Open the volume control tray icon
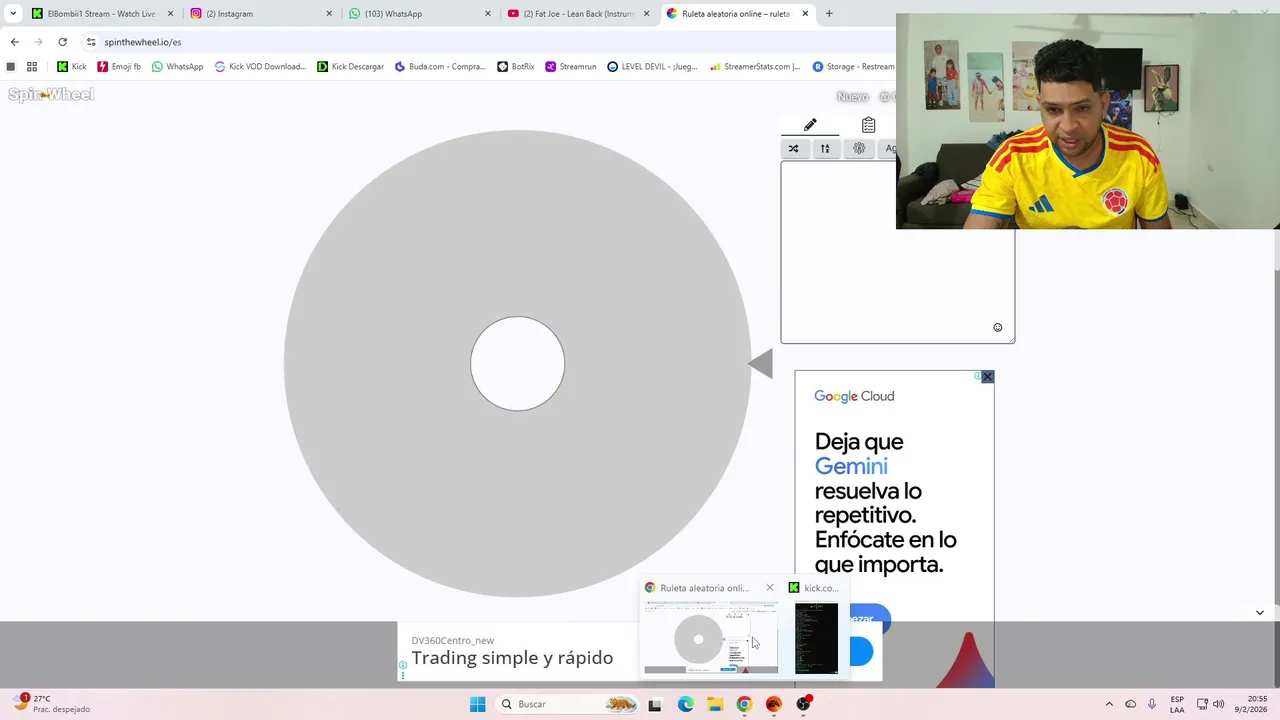The width and height of the screenshot is (1280, 720). pyautogui.click(x=1219, y=704)
